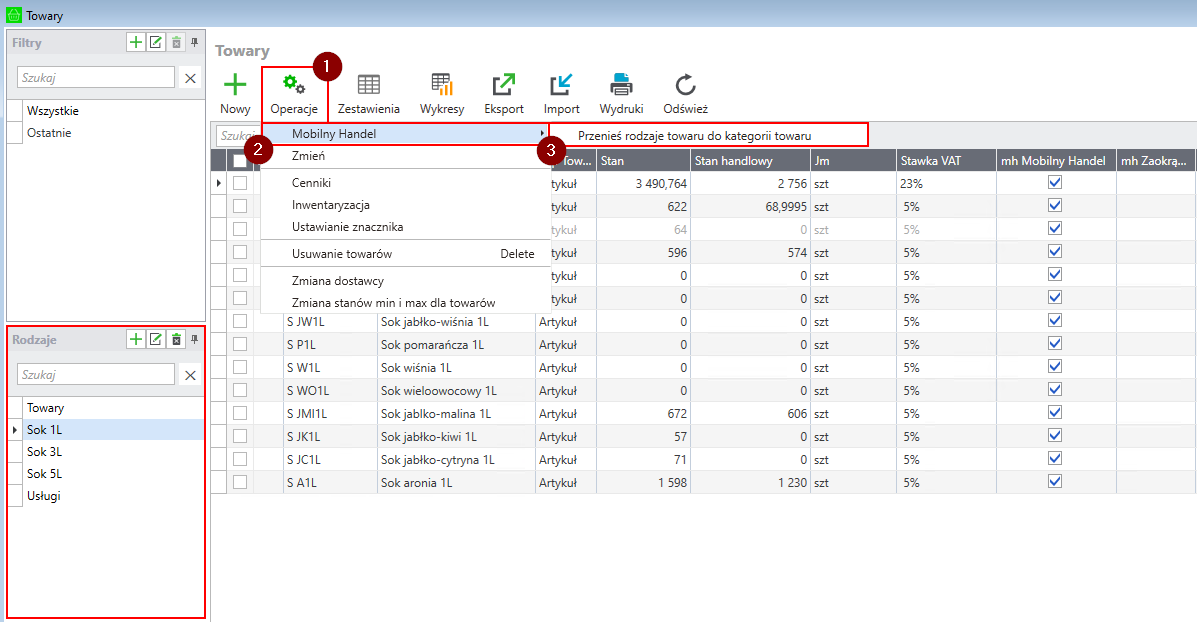Open the Zestawienia table icon
Image resolution: width=1197 pixels, height=622 pixels.
pos(368,86)
